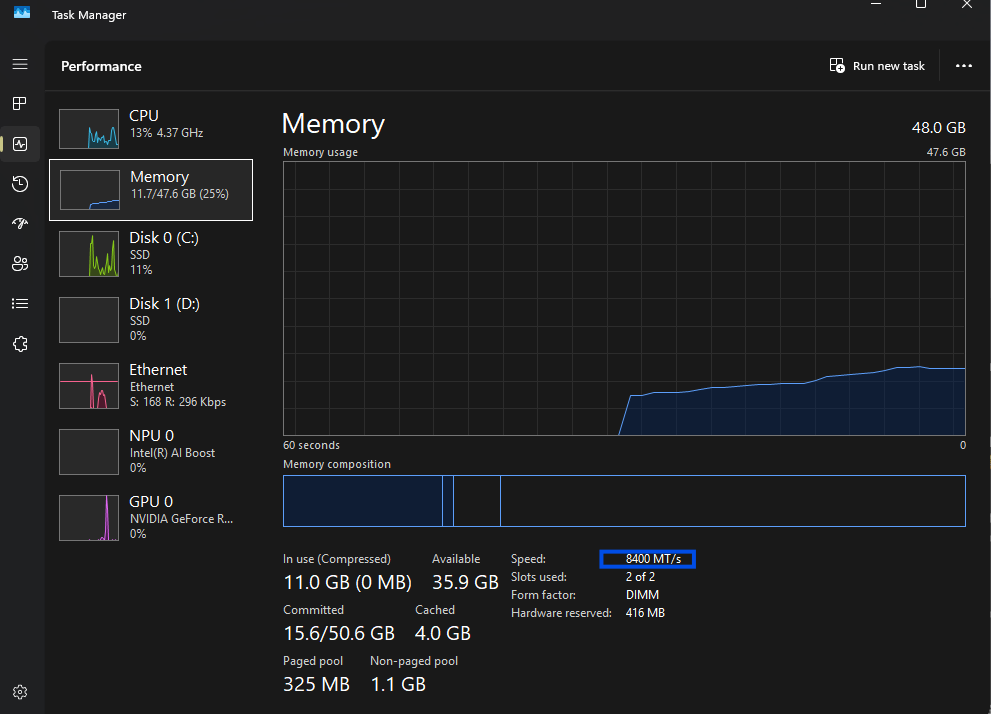Open the Users page
Image resolution: width=991 pixels, height=714 pixels.
[20, 263]
